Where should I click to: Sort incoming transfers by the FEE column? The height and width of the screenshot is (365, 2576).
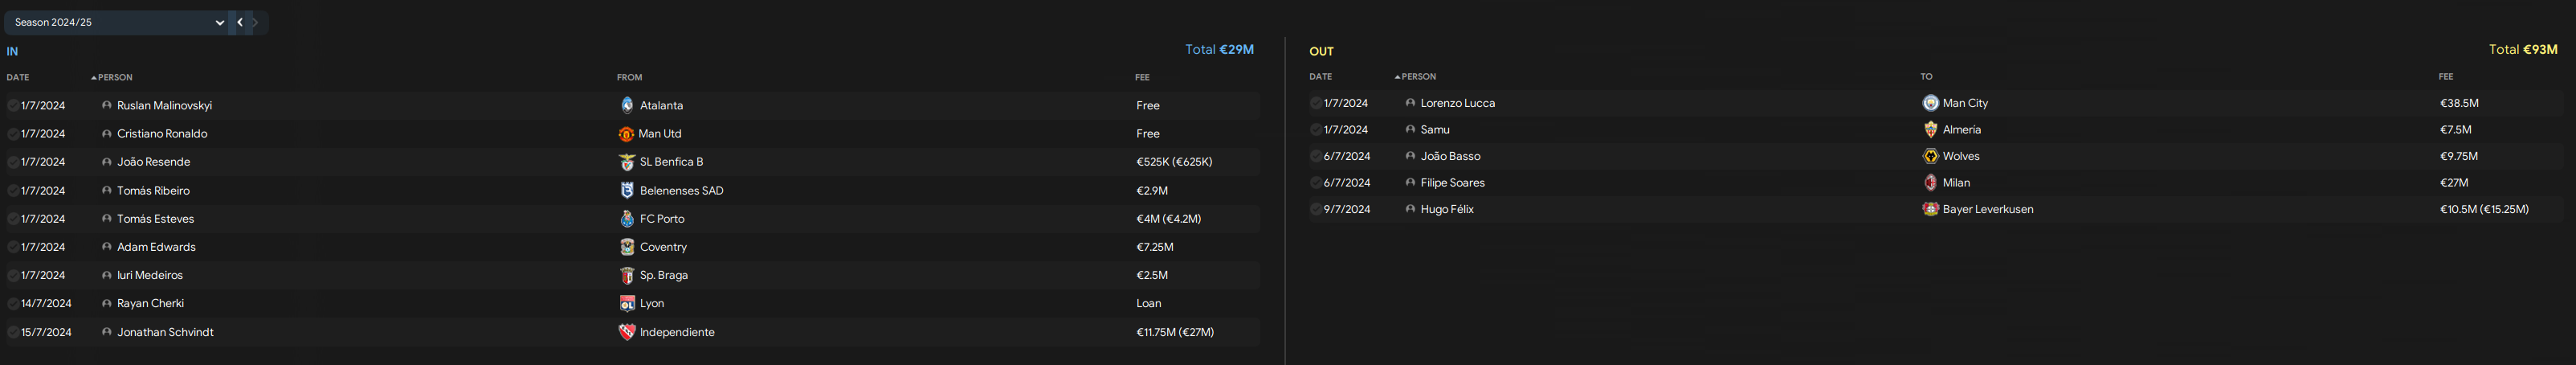pyautogui.click(x=1142, y=77)
